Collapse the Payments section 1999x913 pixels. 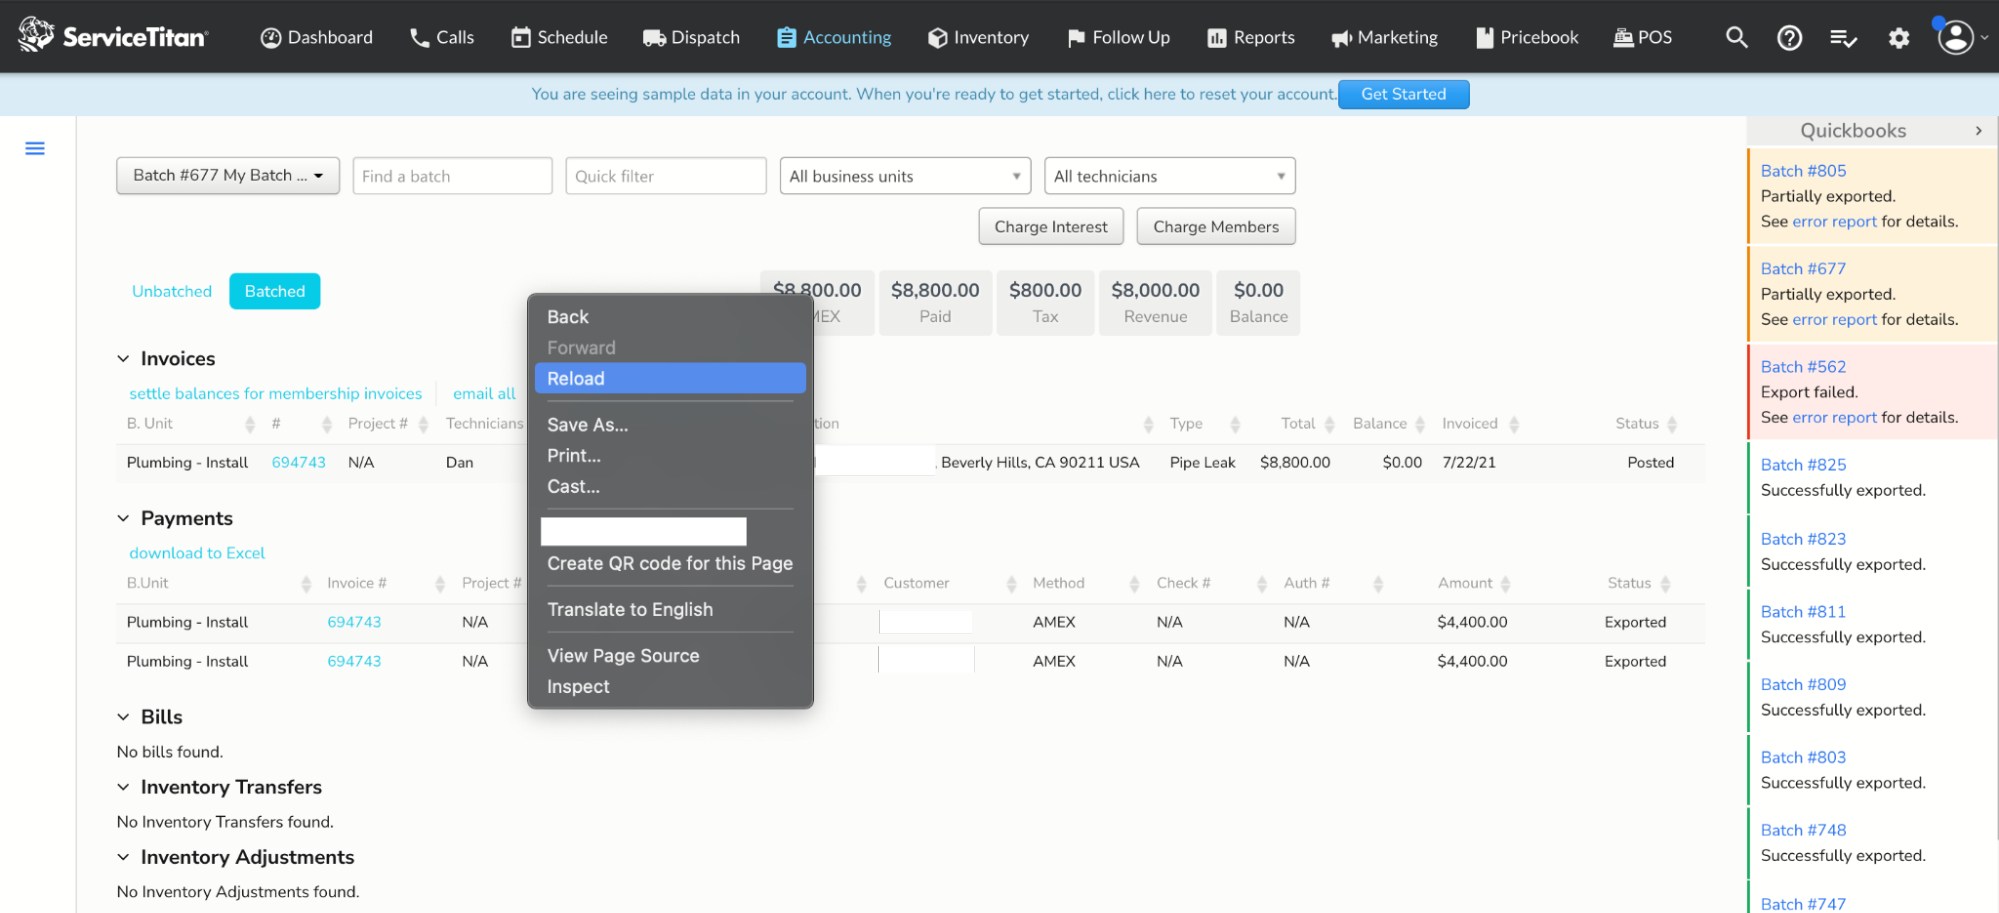tap(123, 519)
